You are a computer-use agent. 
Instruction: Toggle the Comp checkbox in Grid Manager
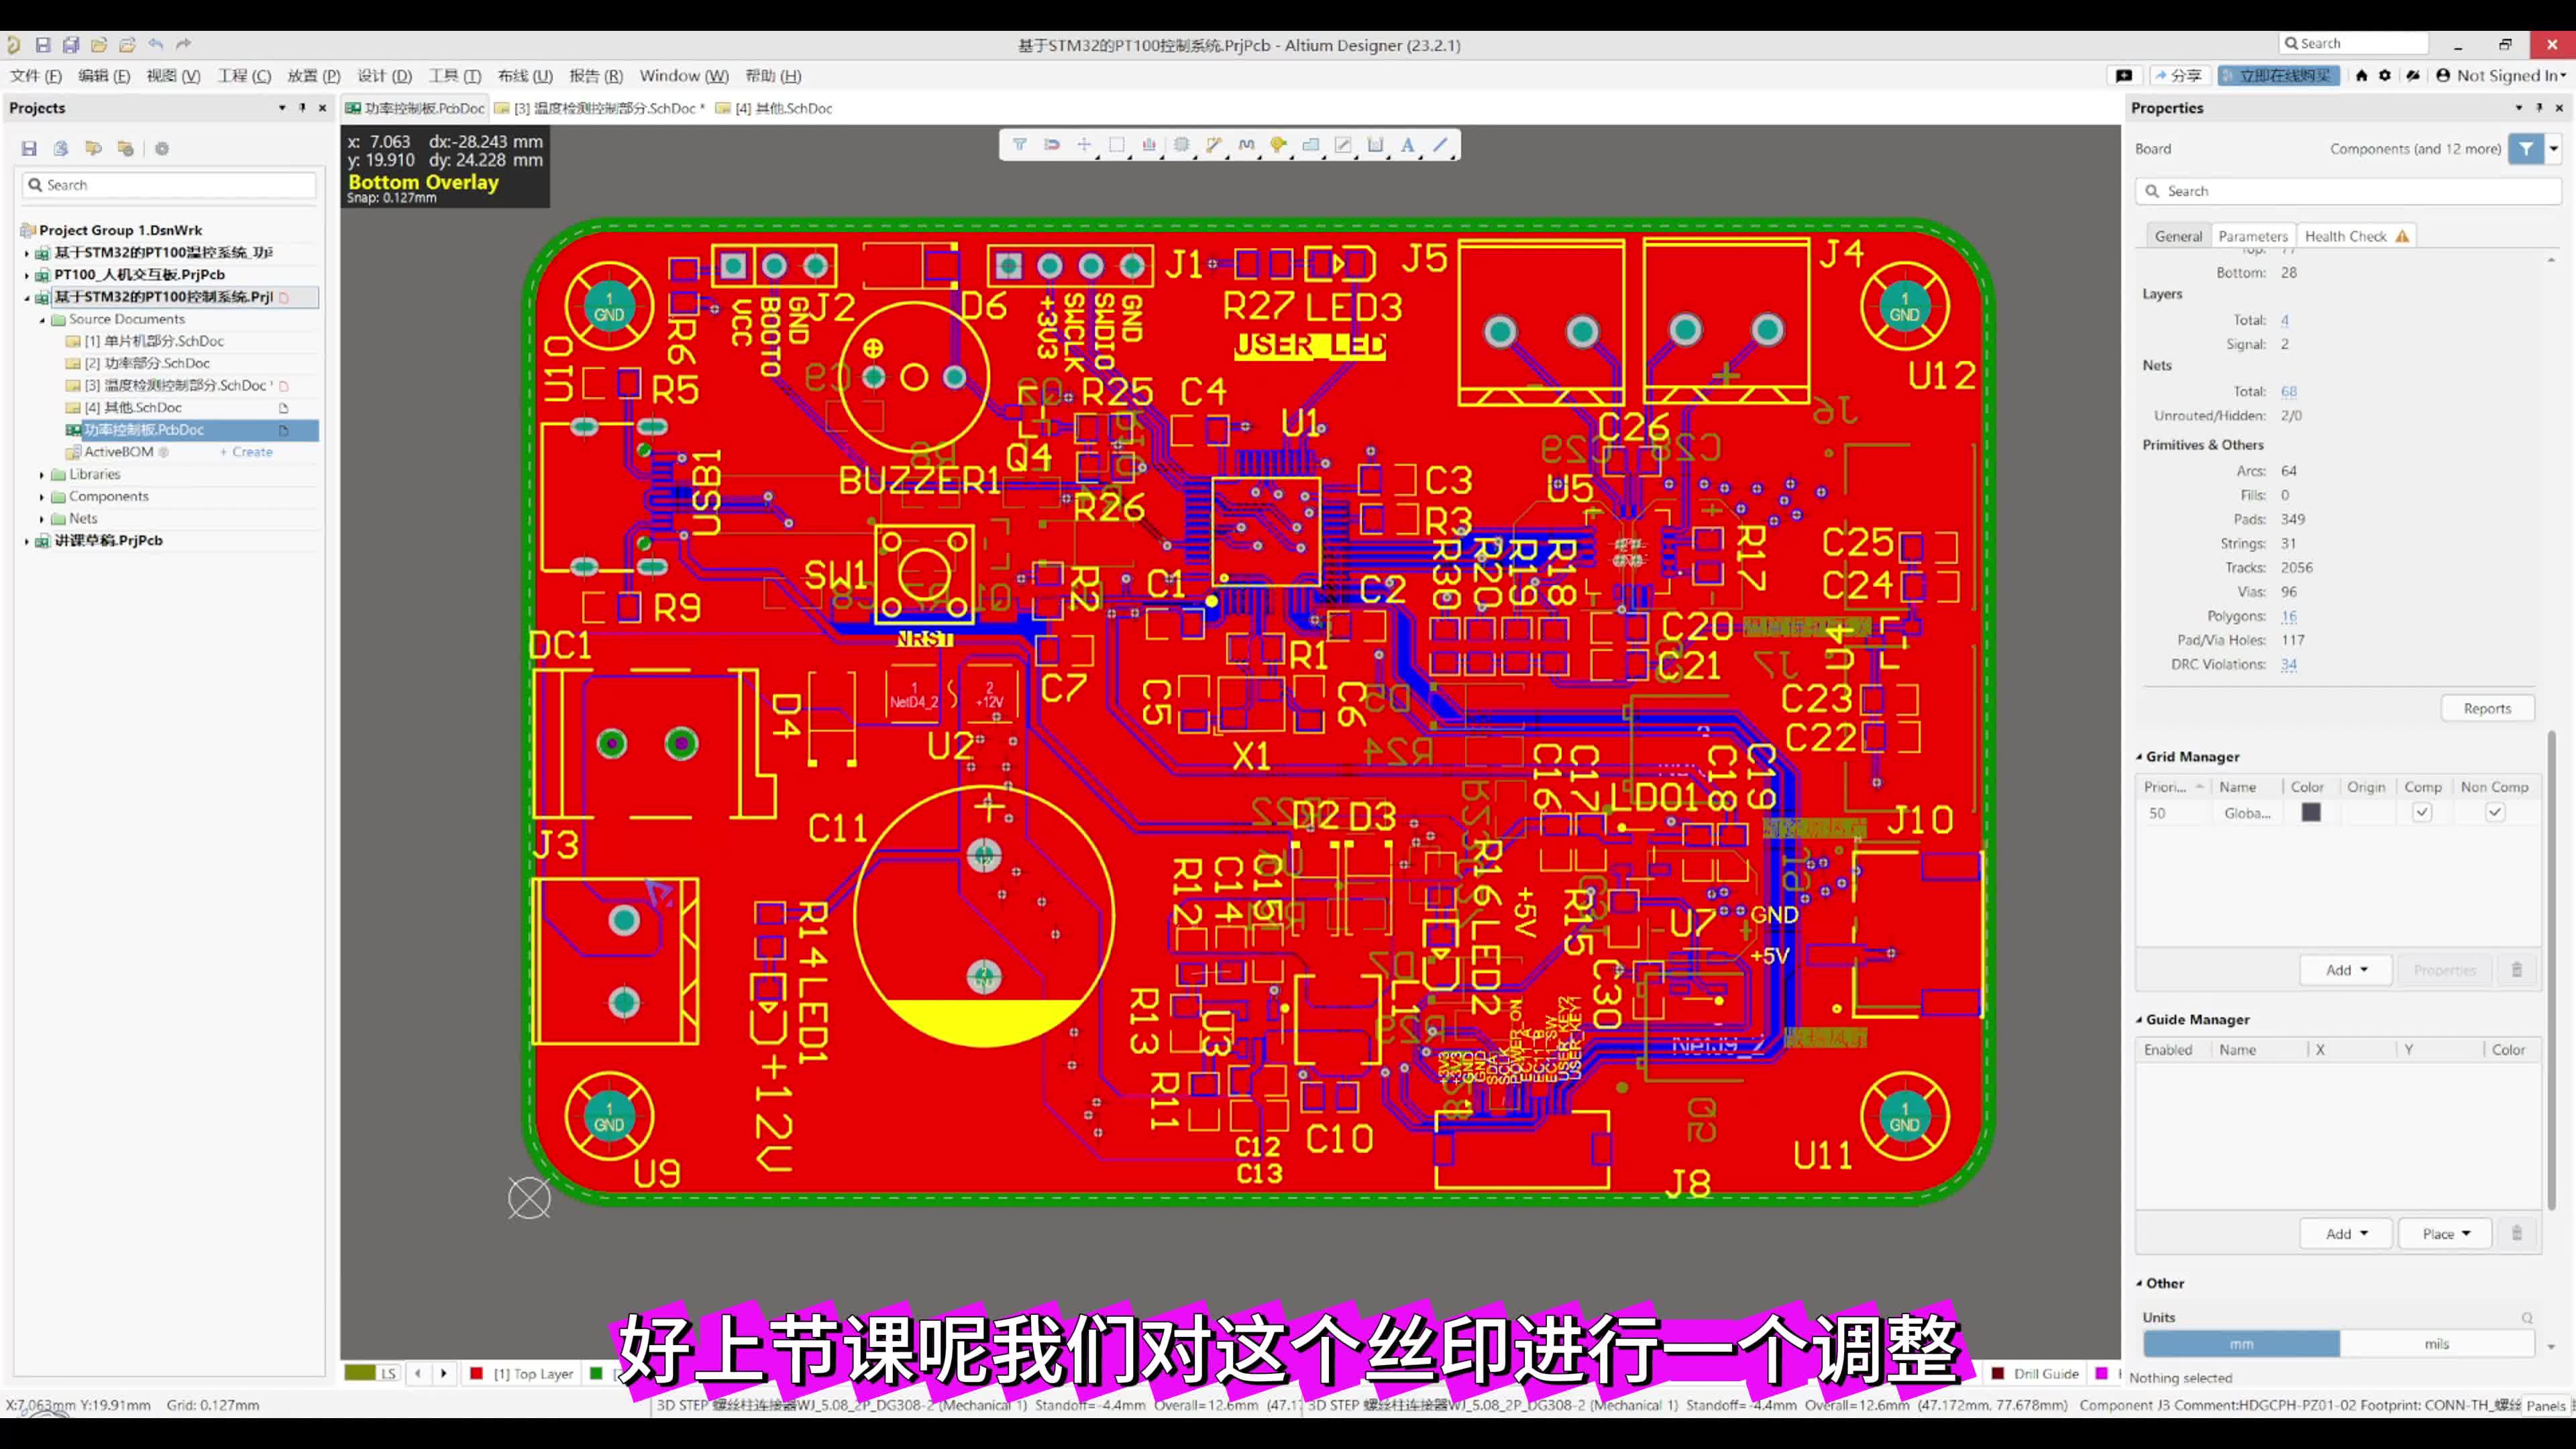2422,812
